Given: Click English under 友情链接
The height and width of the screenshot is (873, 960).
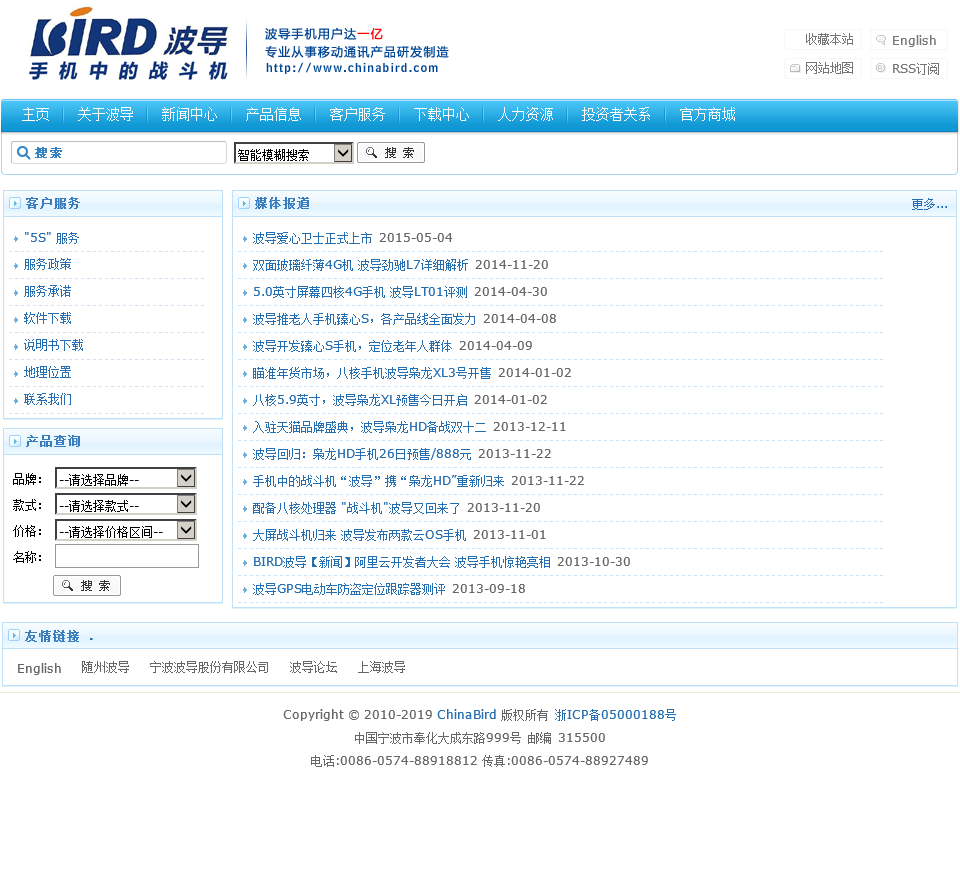Looking at the screenshot, I should (x=39, y=668).
